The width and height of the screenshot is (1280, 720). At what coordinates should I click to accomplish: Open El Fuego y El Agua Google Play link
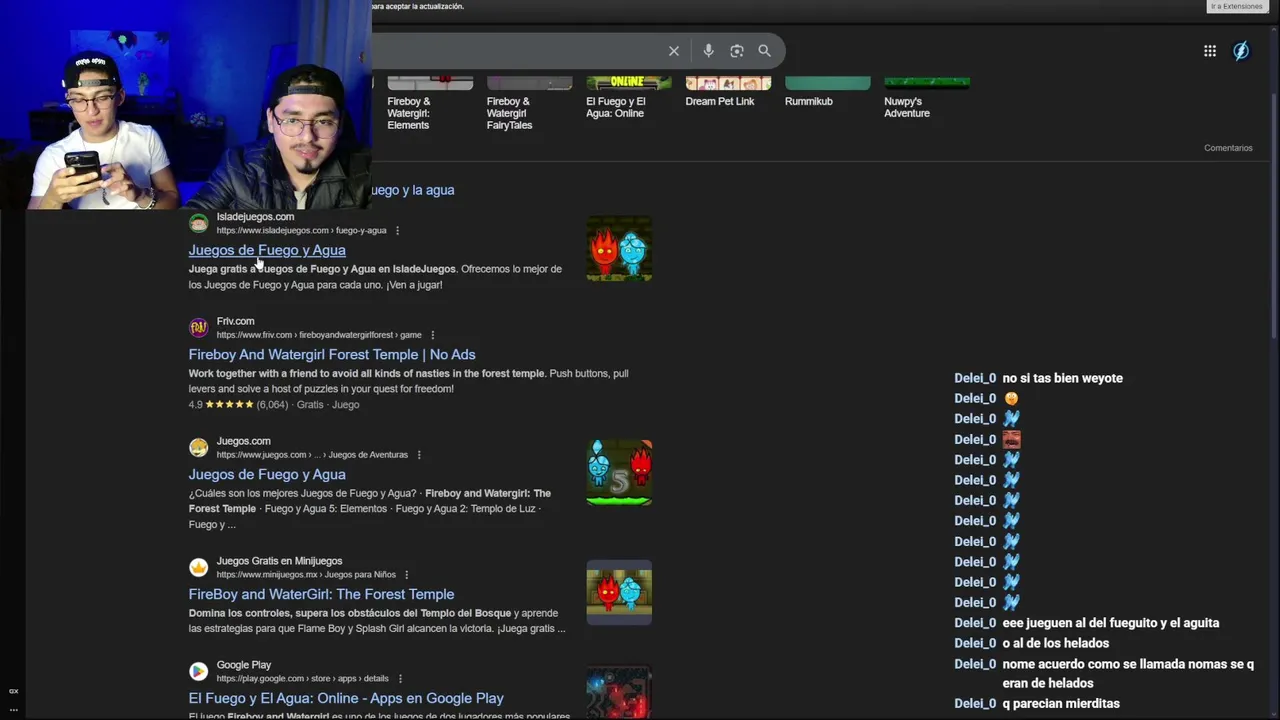tap(346, 698)
